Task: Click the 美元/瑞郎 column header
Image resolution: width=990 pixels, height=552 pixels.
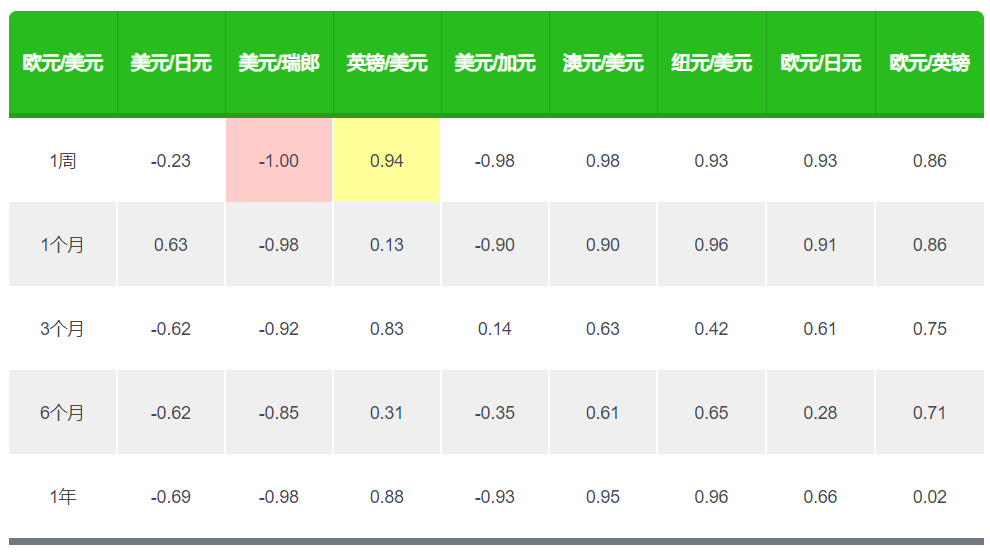Action: 279,63
